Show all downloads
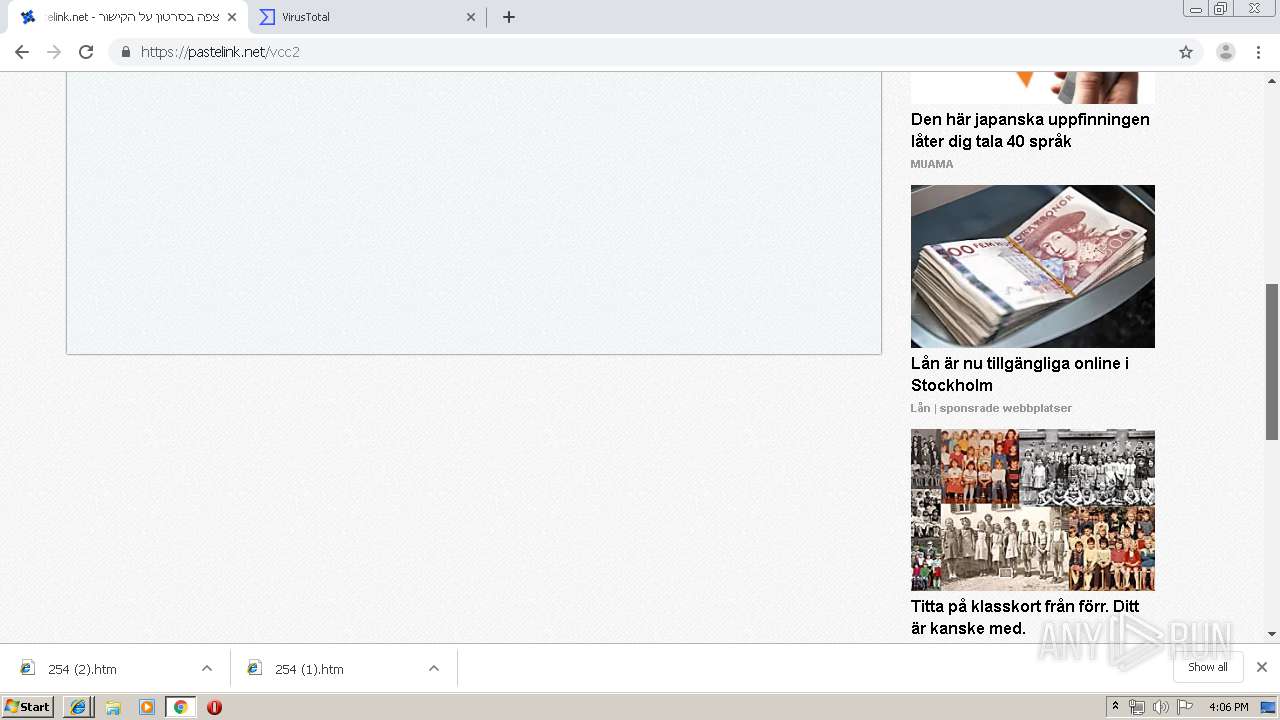This screenshot has height=720, width=1280. click(1208, 667)
